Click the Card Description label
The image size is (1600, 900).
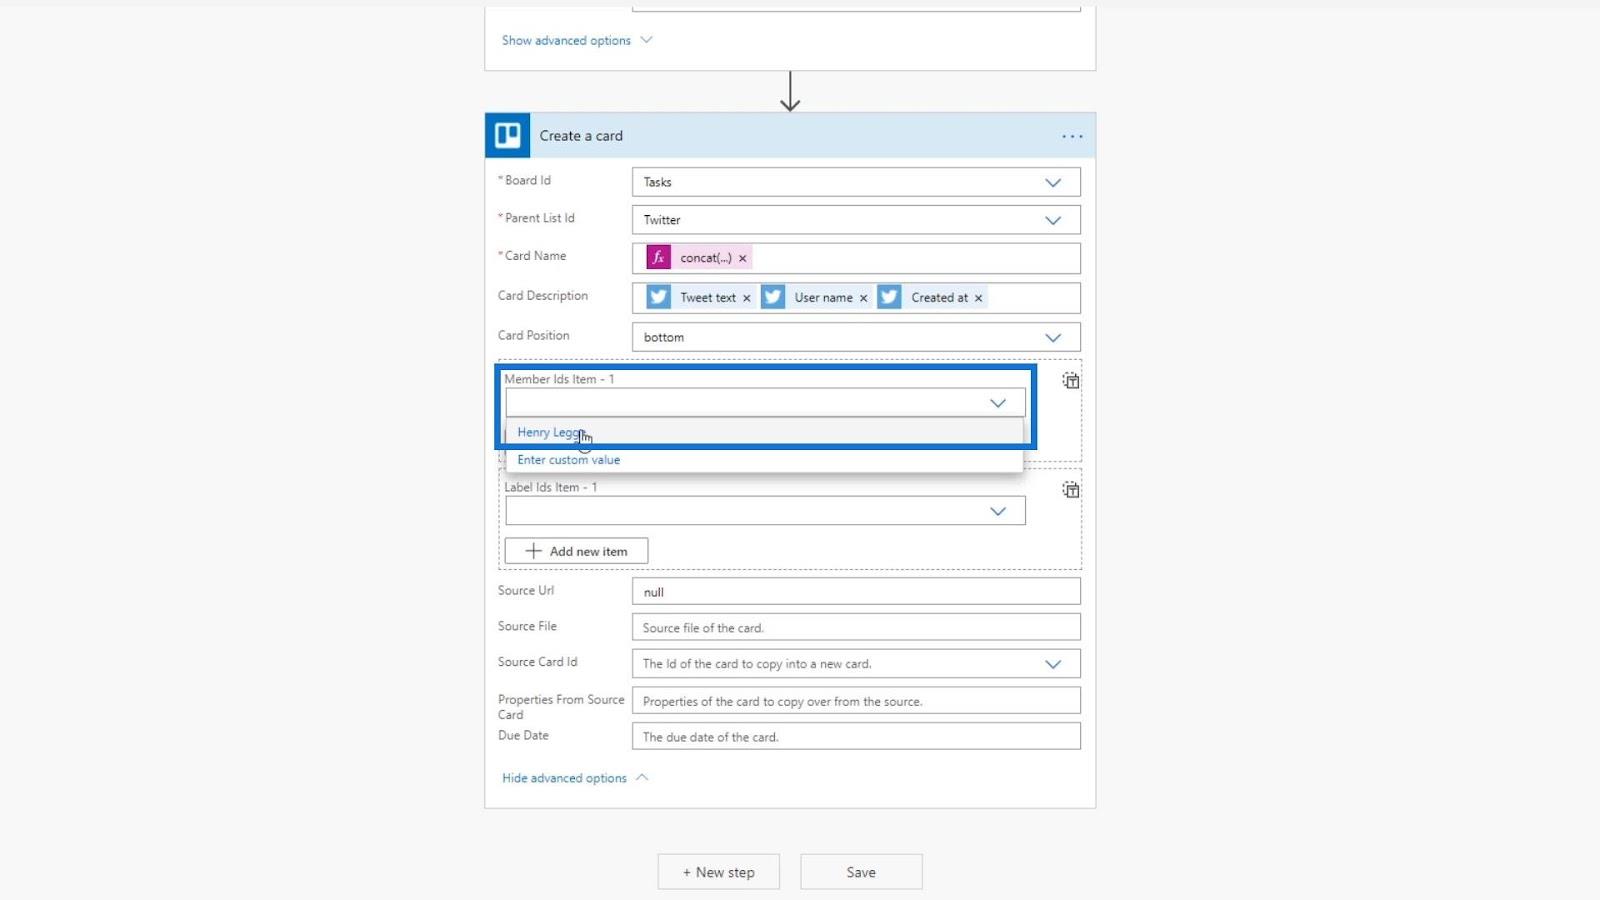pyautogui.click(x=543, y=296)
